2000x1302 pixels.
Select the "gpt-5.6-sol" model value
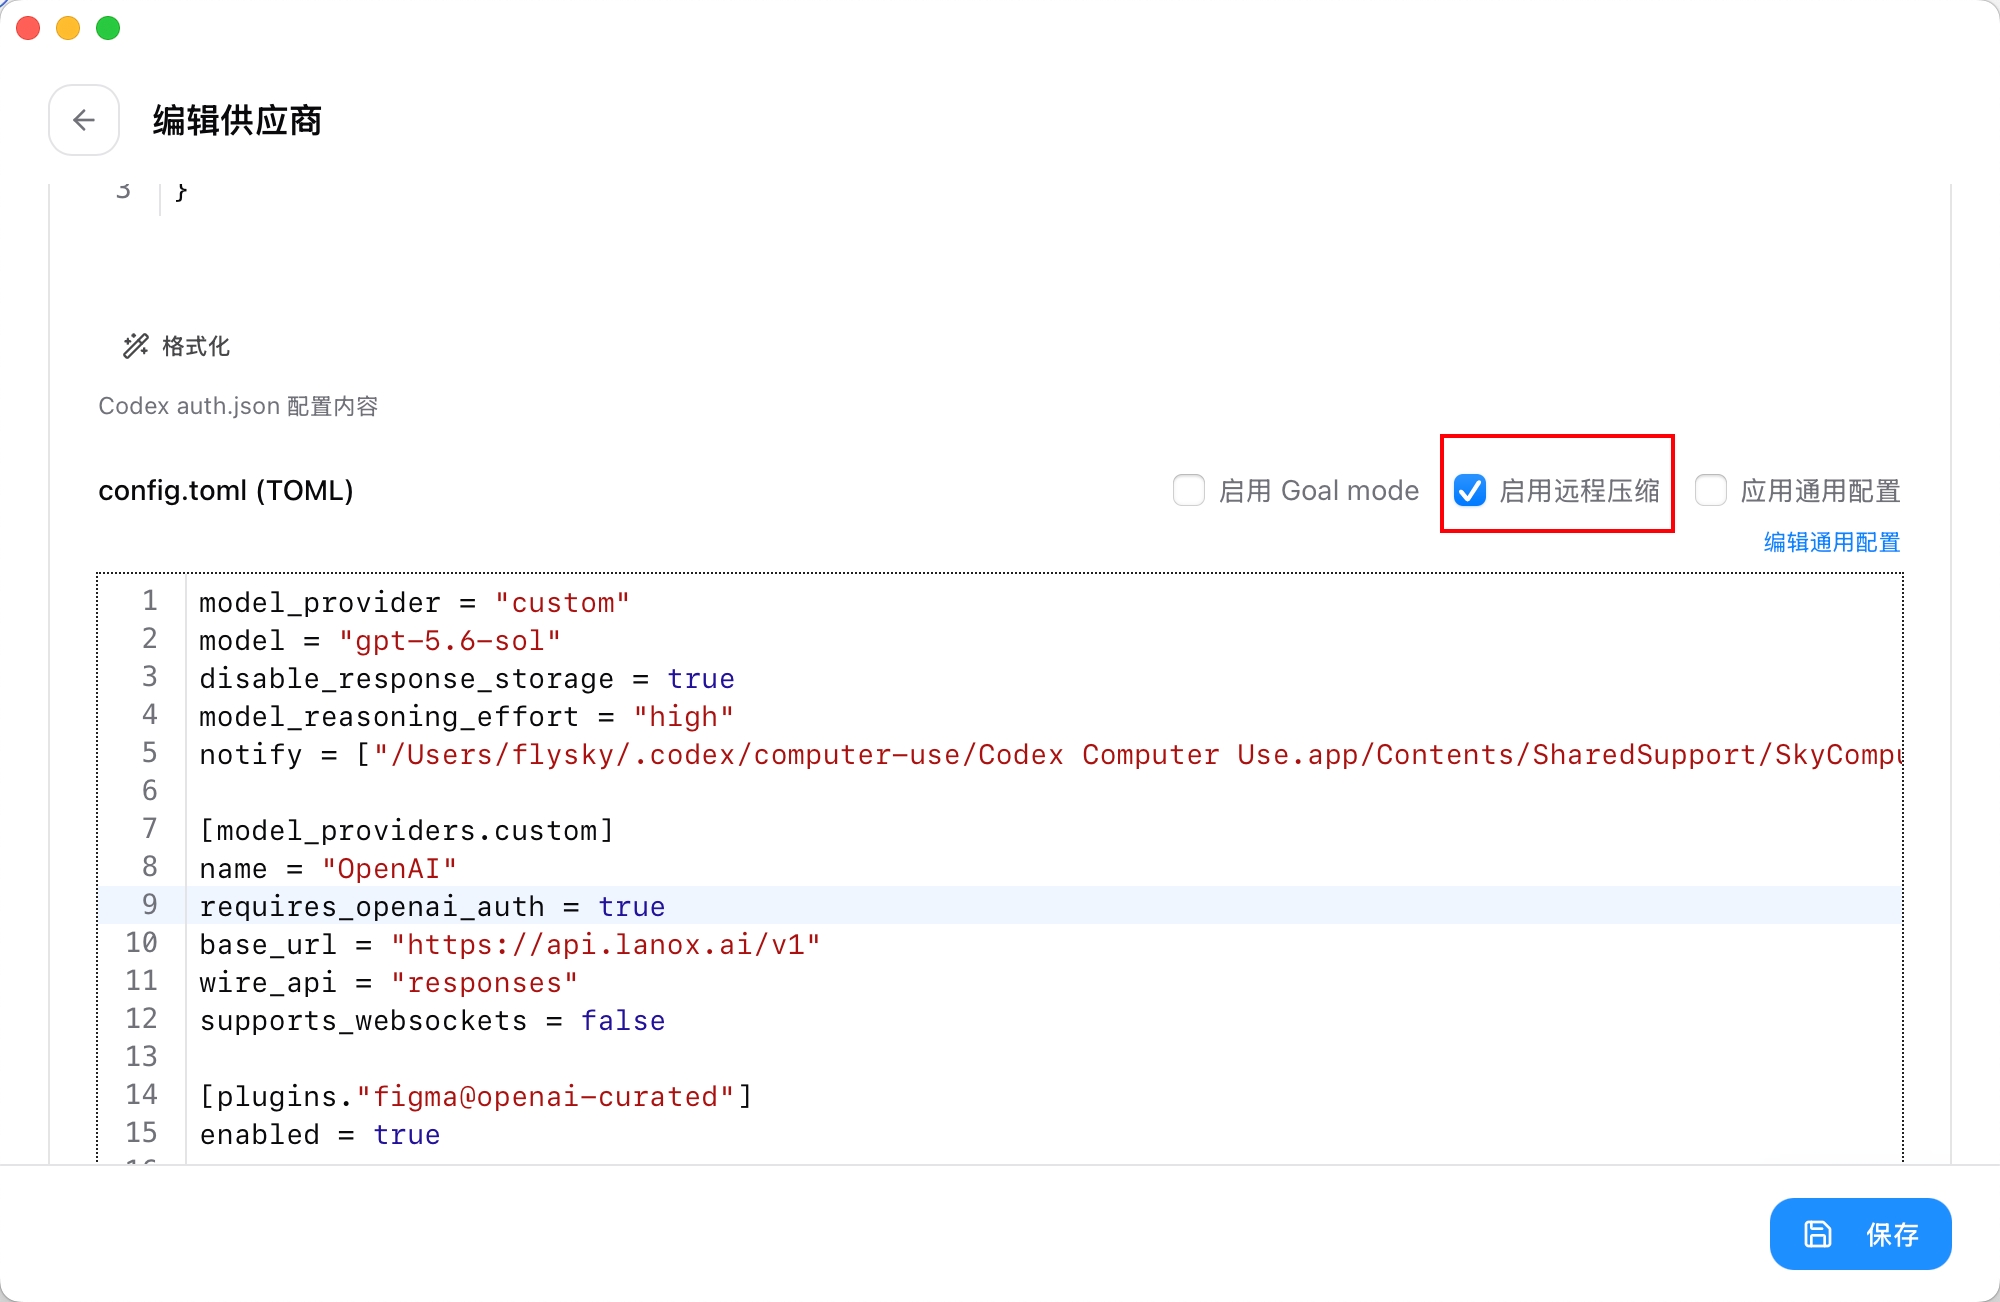tap(450, 641)
